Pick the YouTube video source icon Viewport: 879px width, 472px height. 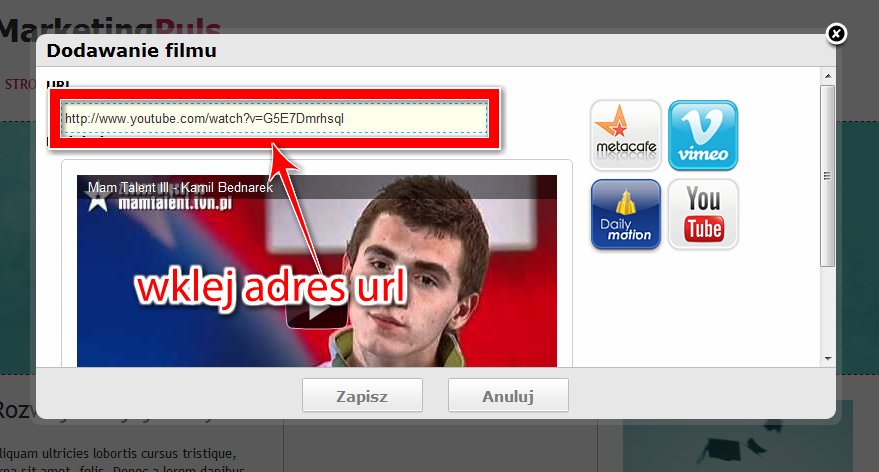coord(702,214)
